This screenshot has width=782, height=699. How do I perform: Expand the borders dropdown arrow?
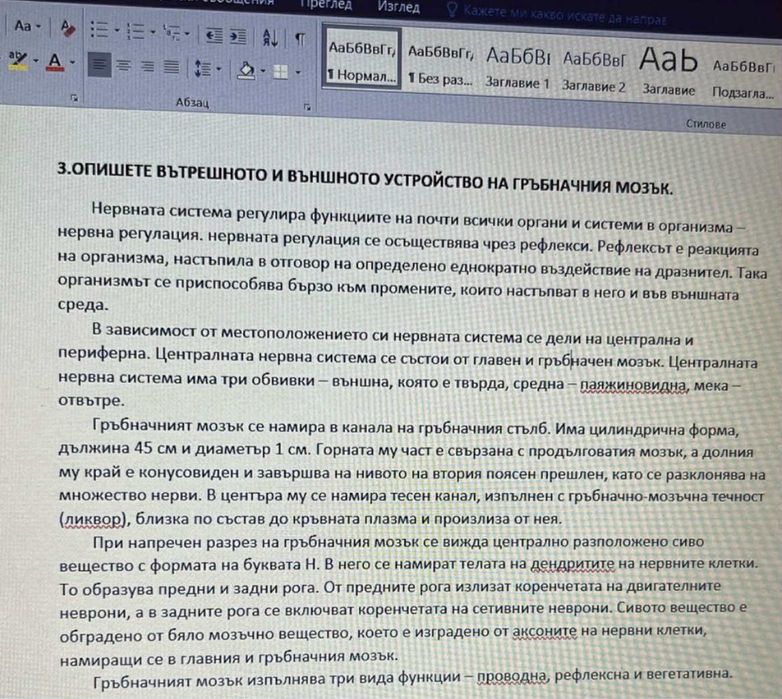pyautogui.click(x=298, y=73)
